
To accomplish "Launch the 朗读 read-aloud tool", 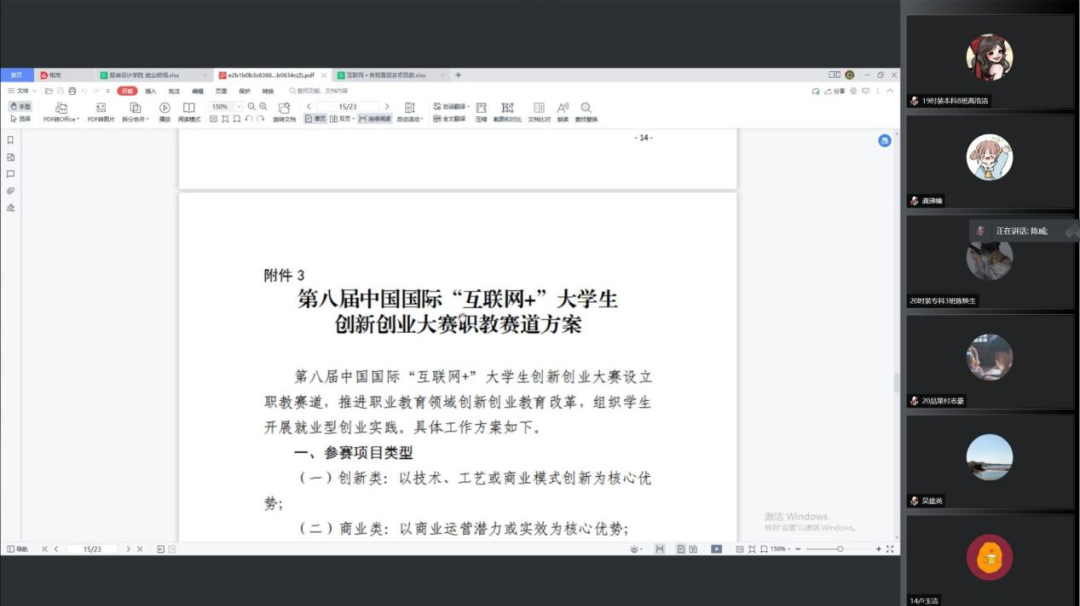I will [x=563, y=111].
